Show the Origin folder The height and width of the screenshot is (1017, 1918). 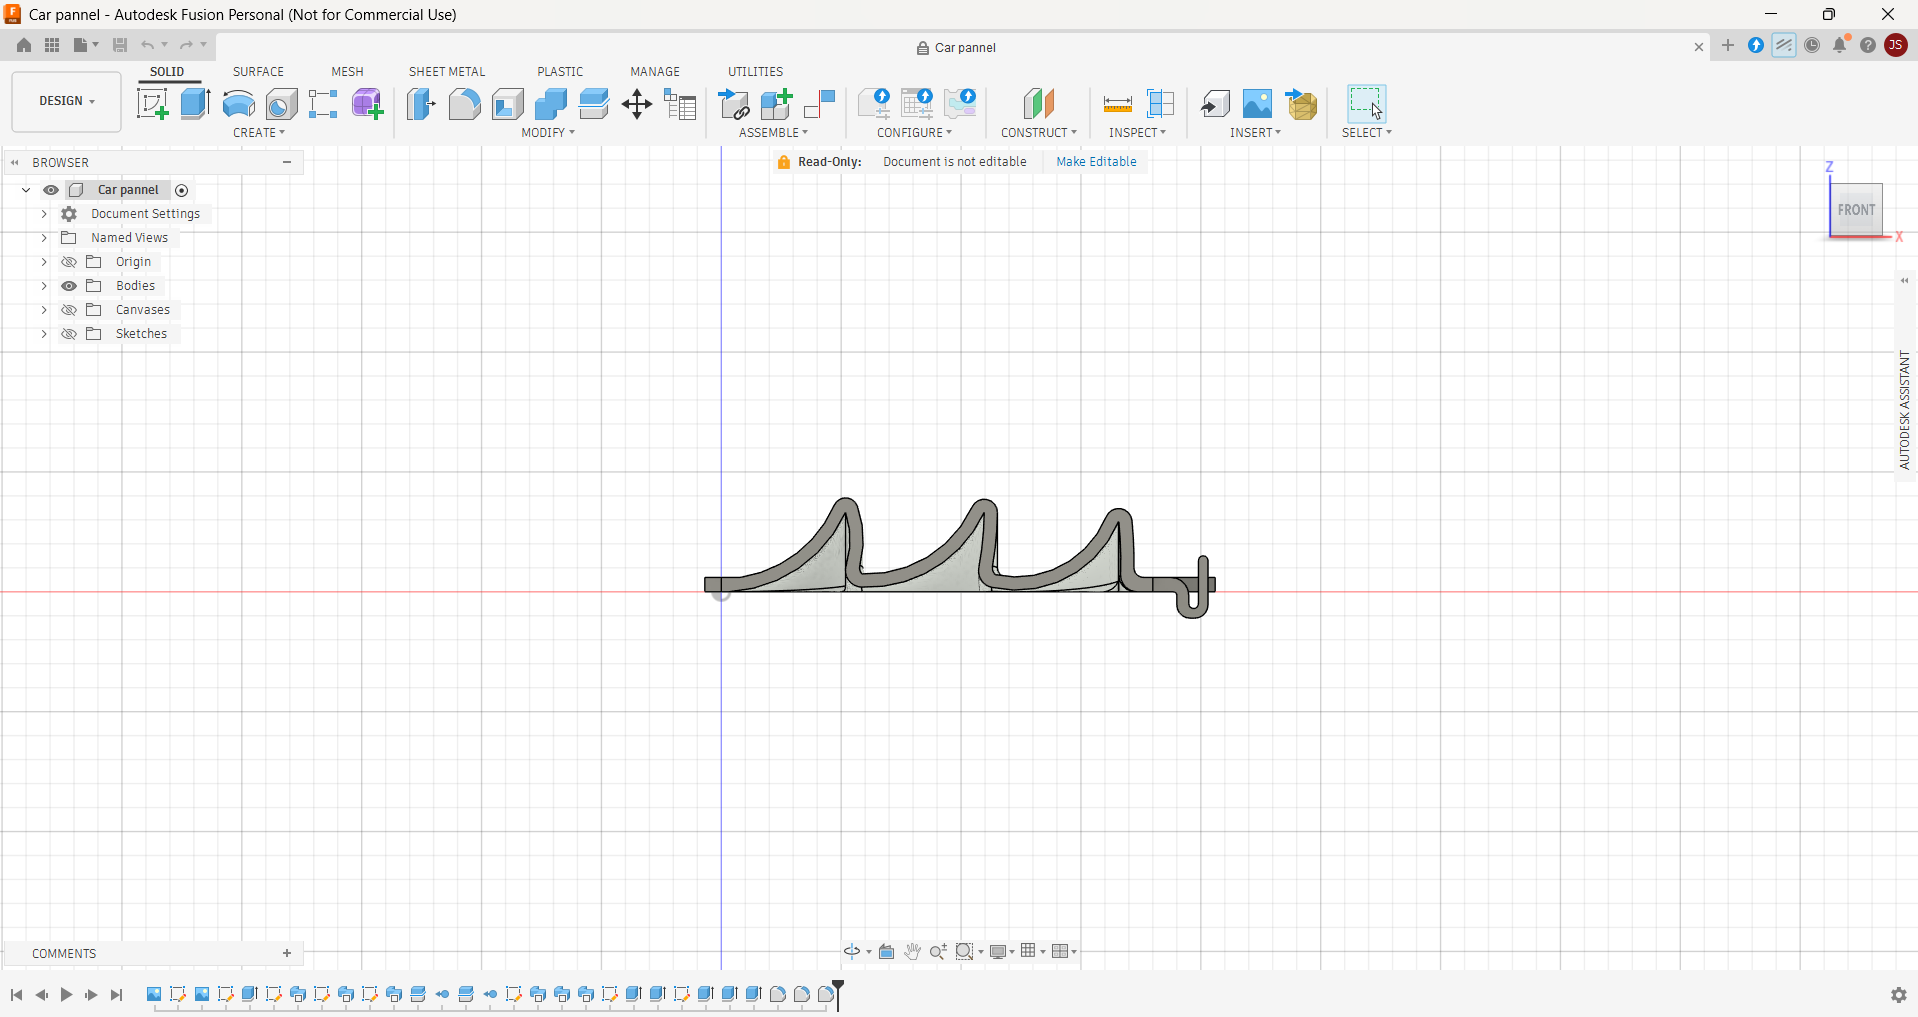click(69, 262)
